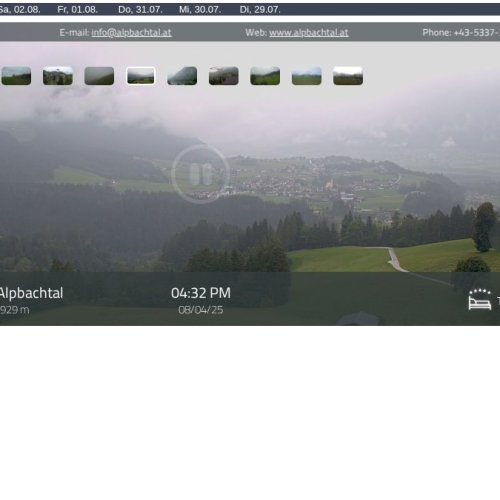This screenshot has height=500, width=500.
Task: Open the fourth highlighted webcam thumbnail
Action: coord(141,76)
